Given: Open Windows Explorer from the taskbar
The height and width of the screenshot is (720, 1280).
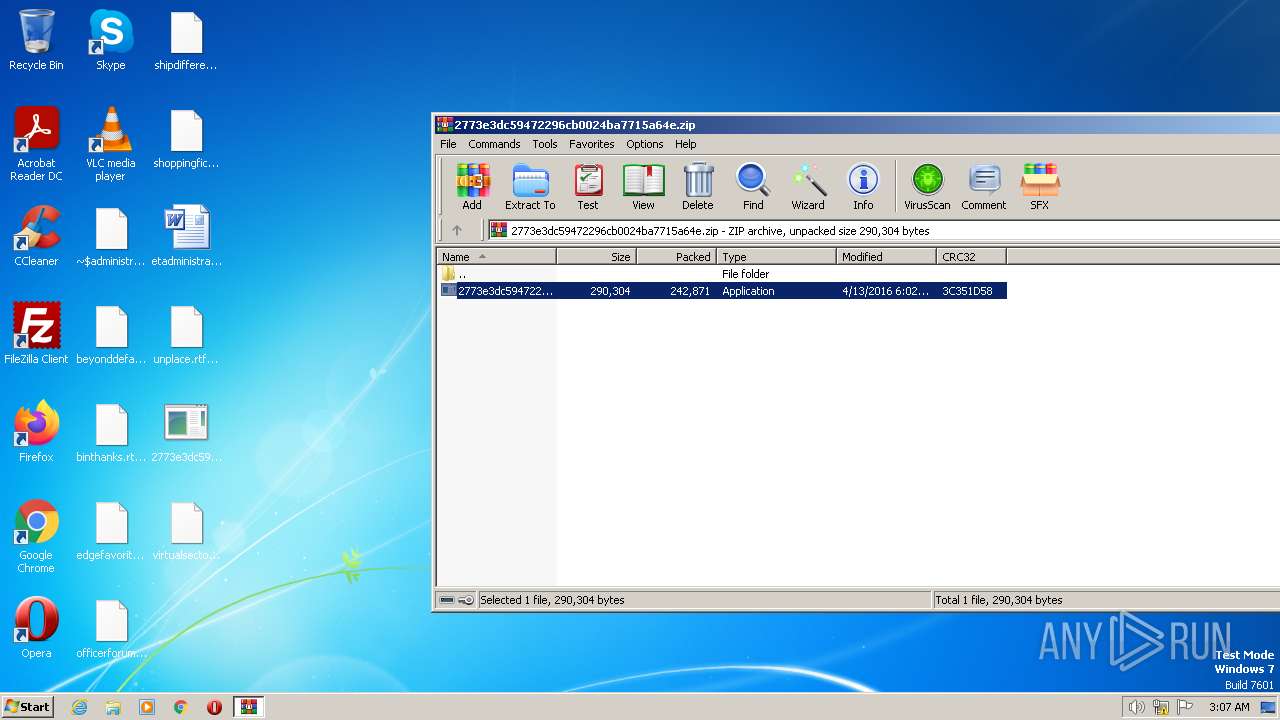Looking at the screenshot, I should (x=113, y=707).
